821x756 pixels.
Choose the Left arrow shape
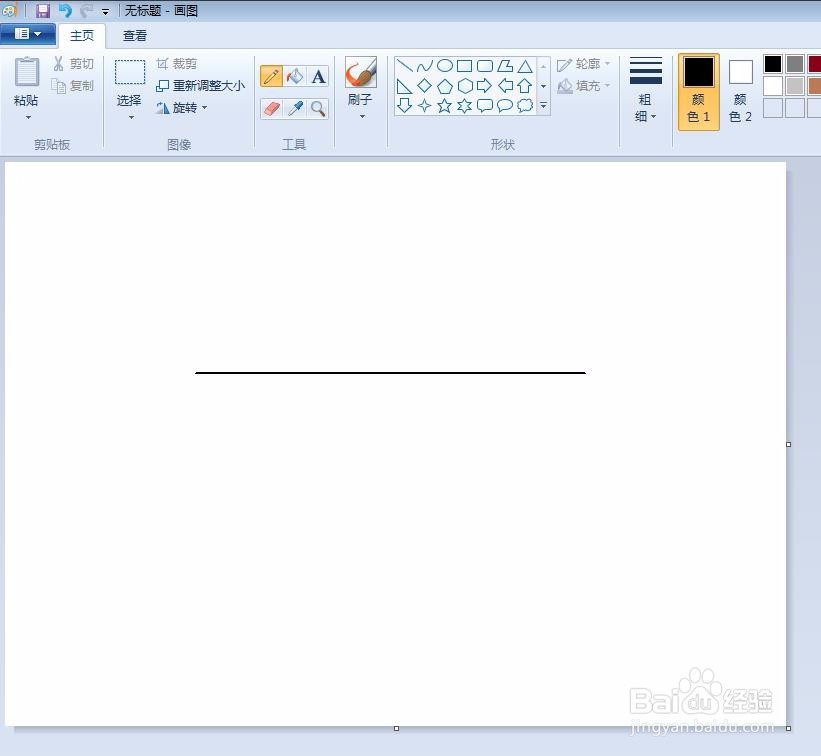click(505, 86)
